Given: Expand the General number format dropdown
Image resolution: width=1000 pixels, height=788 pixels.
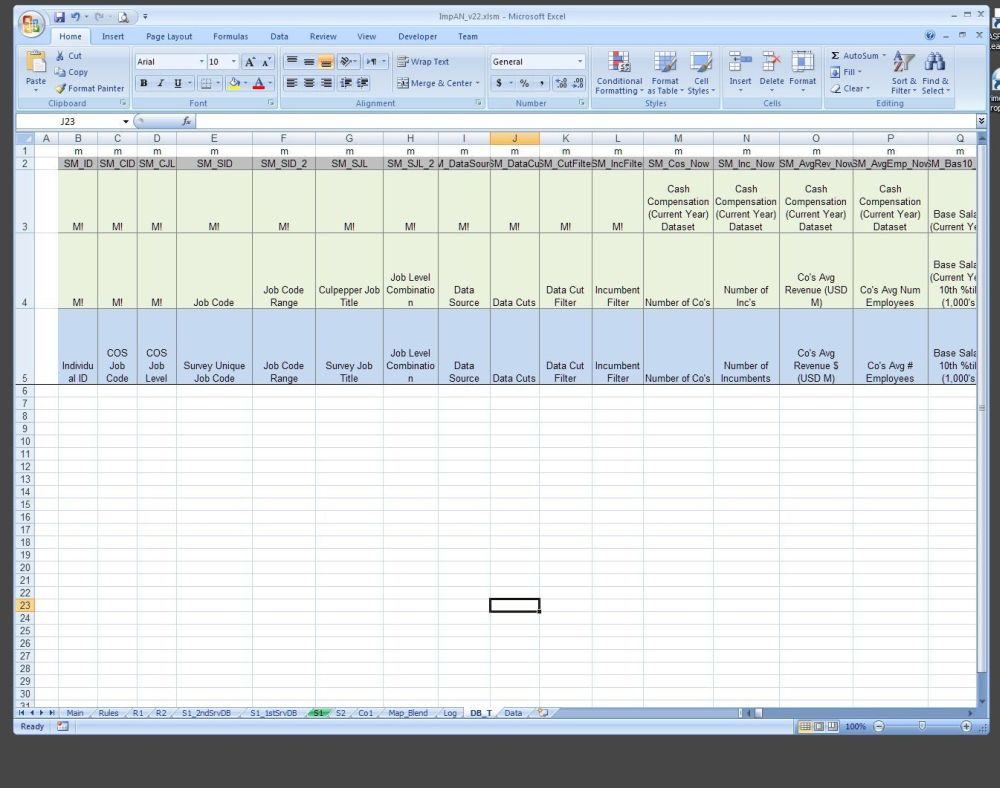Looking at the screenshot, I should 579,62.
